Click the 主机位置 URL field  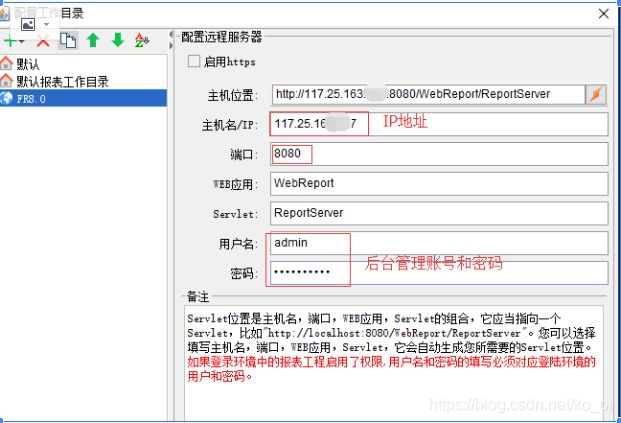pyautogui.click(x=428, y=94)
